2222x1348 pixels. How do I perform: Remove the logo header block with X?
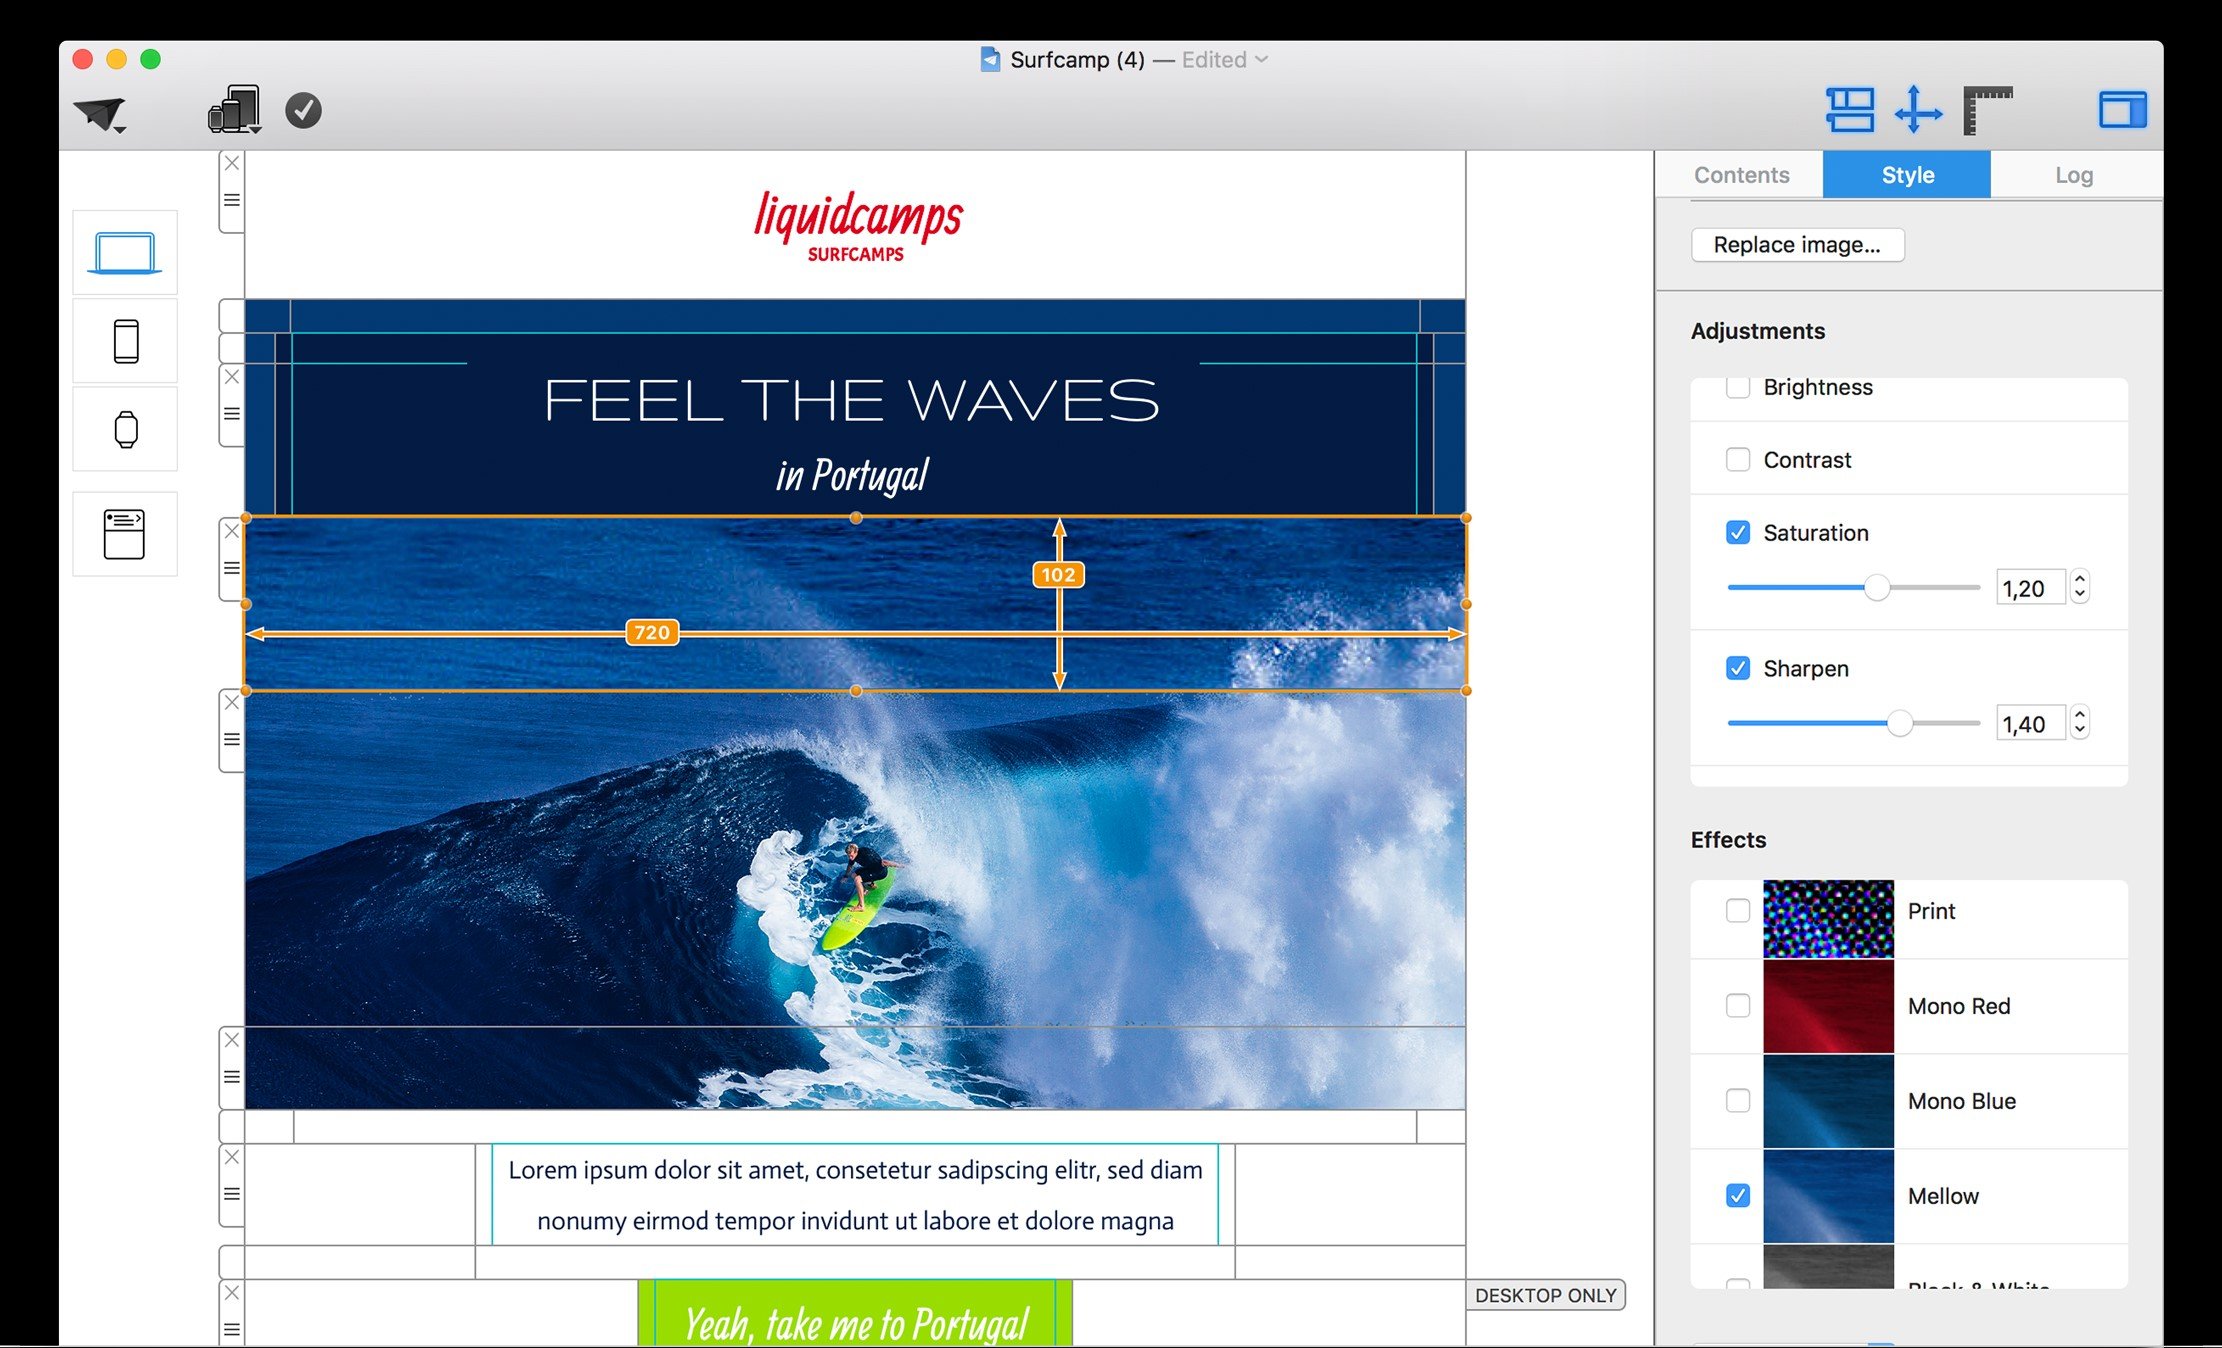coord(232,163)
